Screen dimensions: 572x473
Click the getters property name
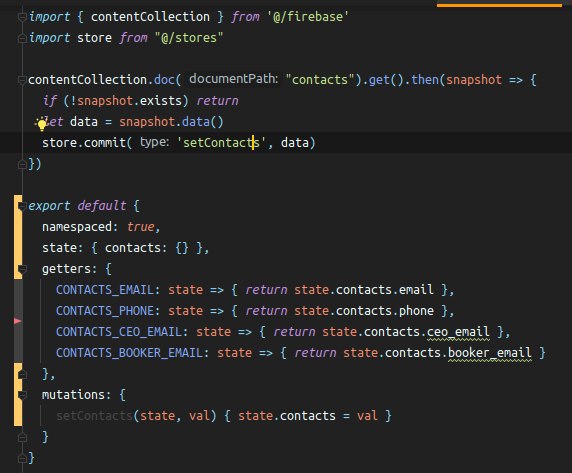66,269
